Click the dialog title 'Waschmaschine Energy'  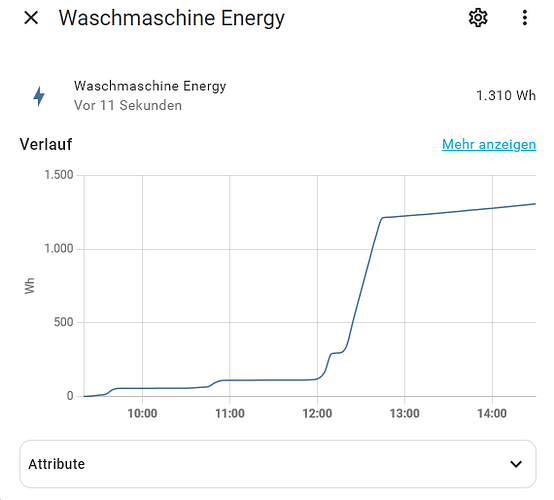coord(172,18)
